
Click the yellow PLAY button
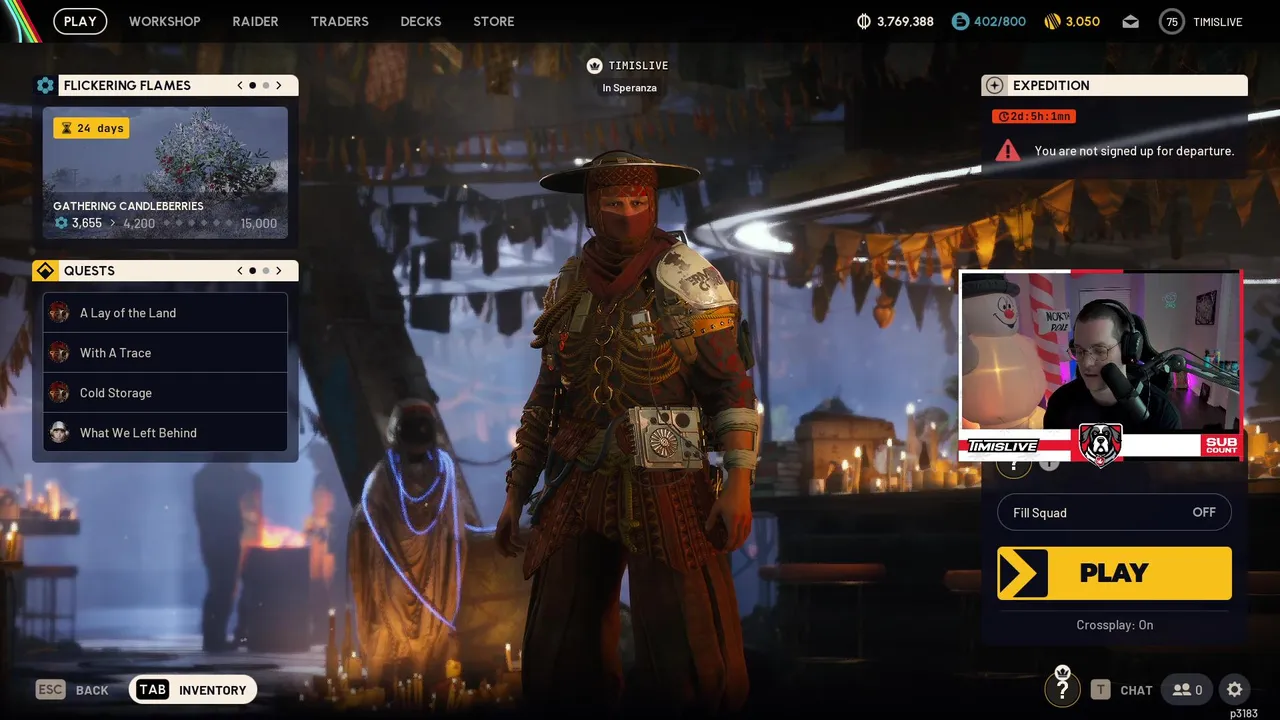tap(1114, 573)
